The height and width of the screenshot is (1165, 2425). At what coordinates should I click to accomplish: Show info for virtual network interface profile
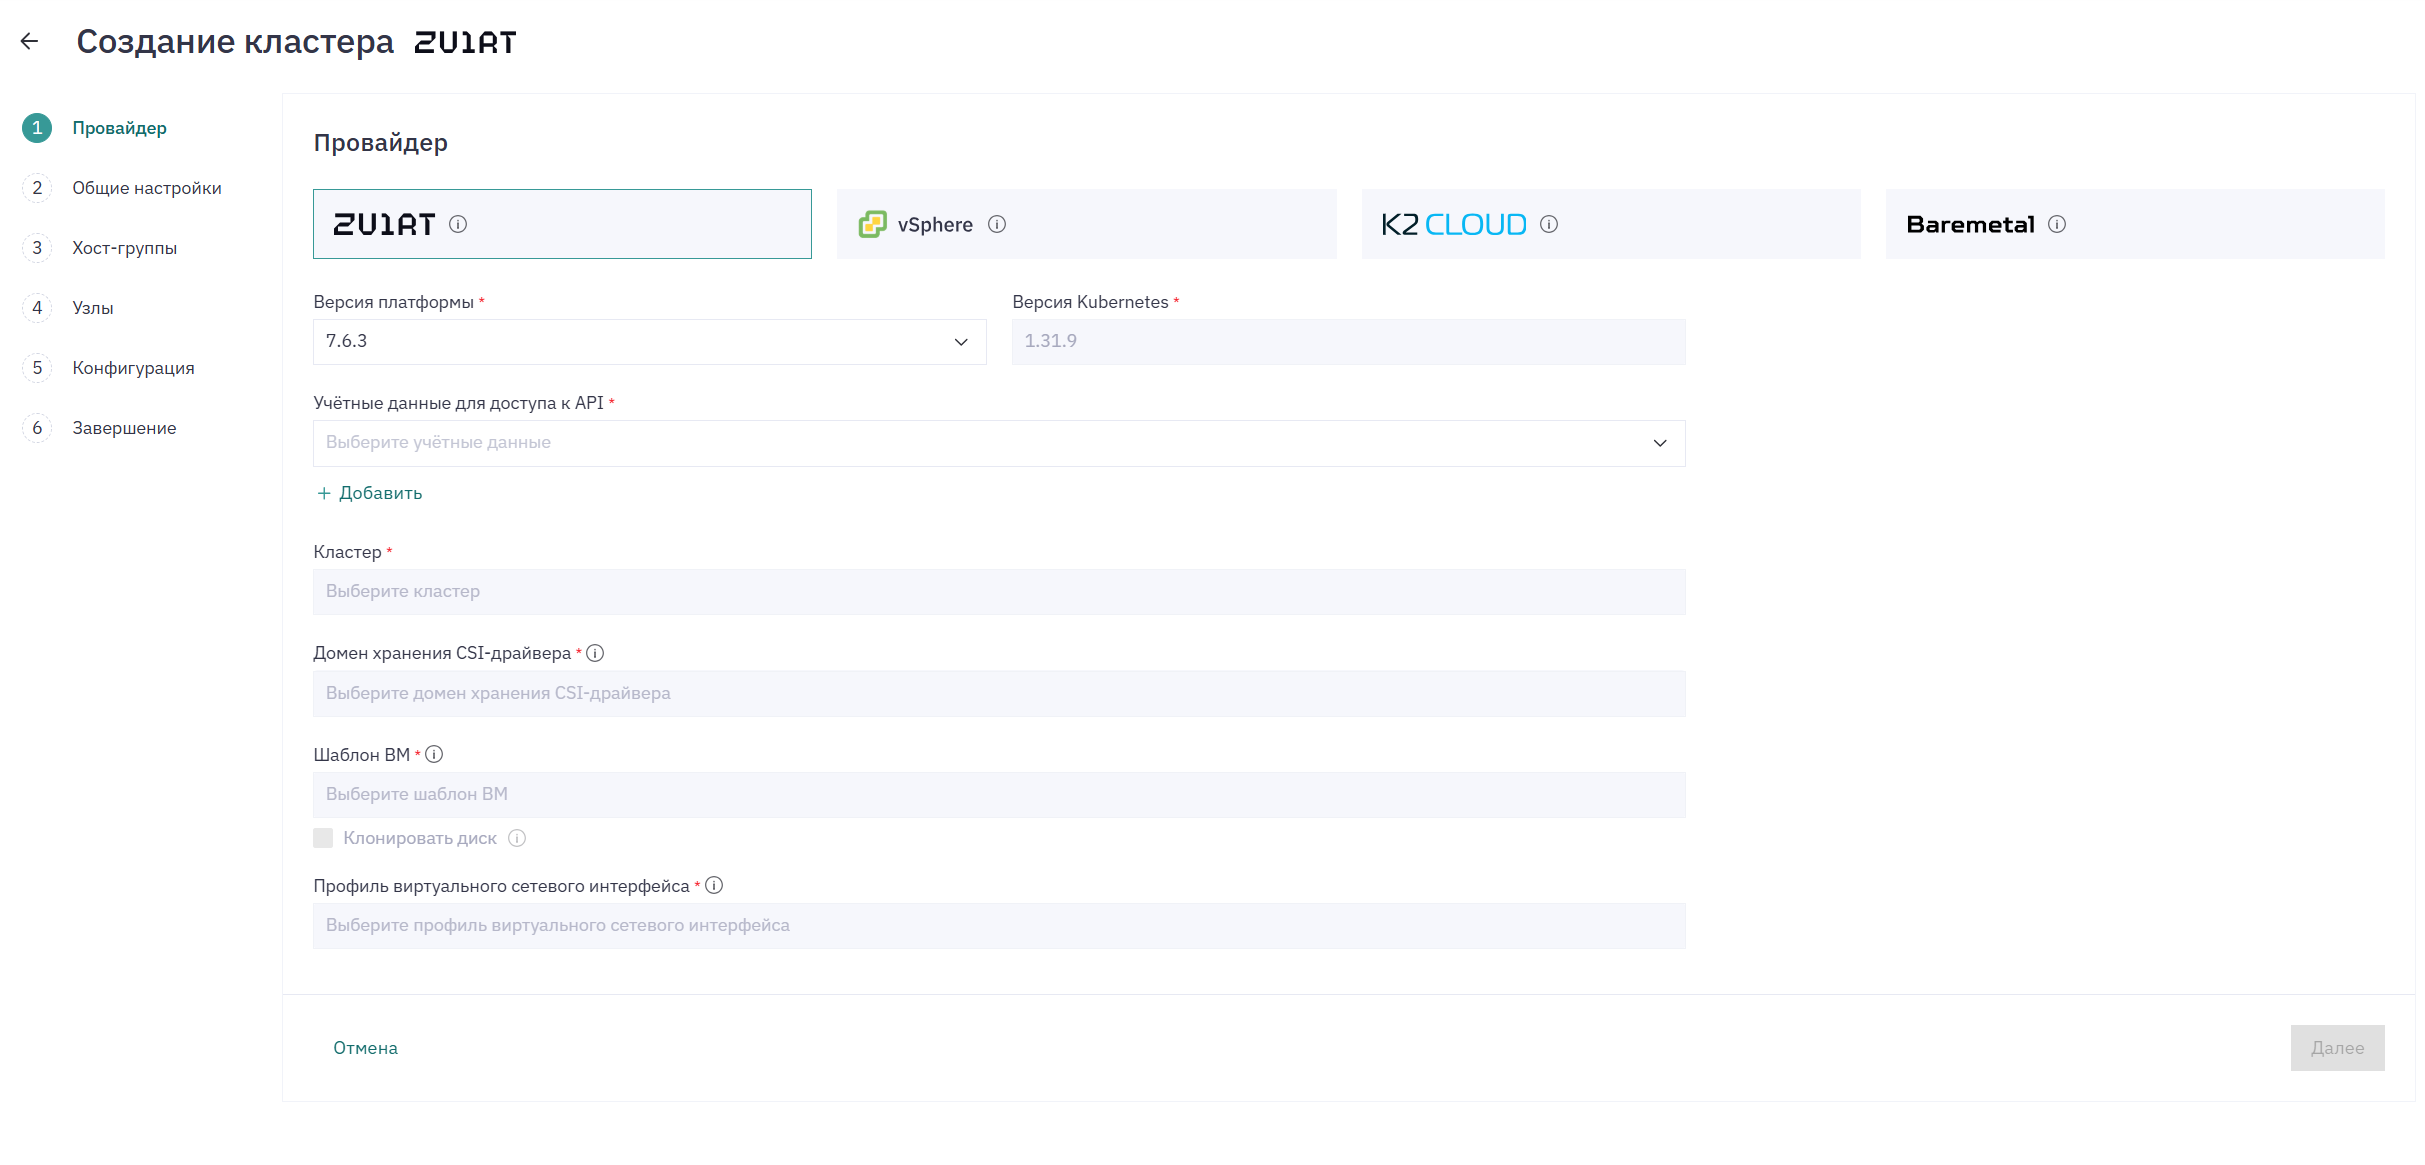pyautogui.click(x=714, y=885)
